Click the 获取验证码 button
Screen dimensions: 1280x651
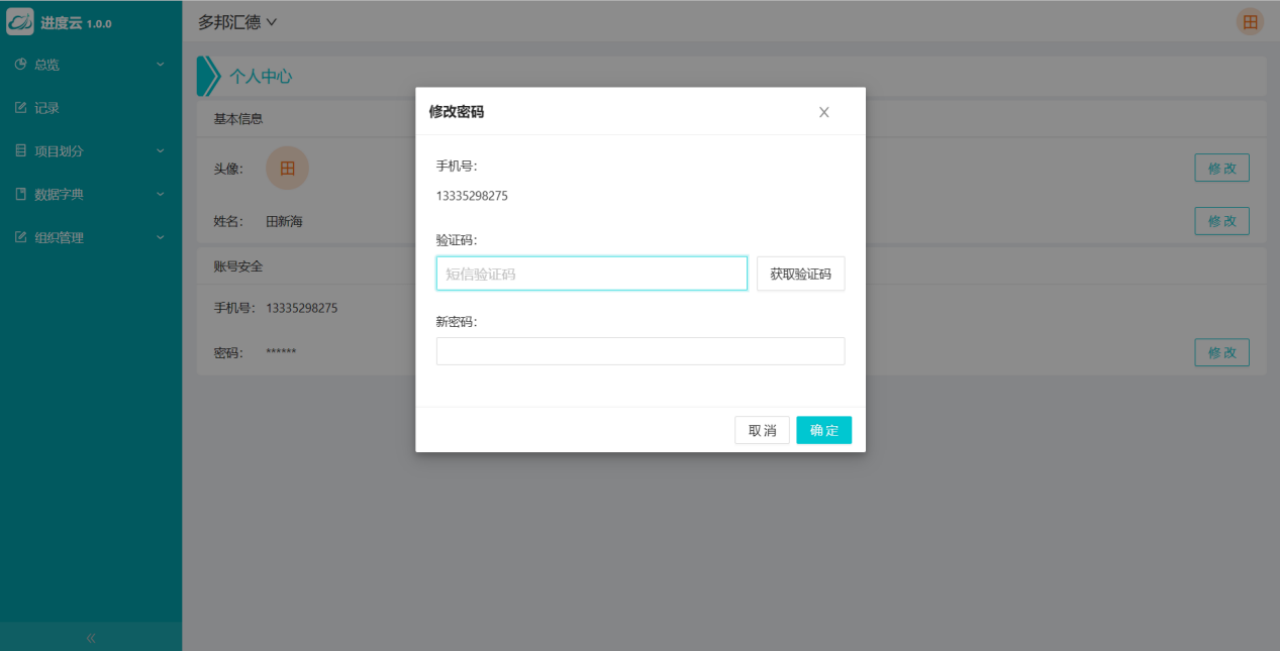[800, 274]
